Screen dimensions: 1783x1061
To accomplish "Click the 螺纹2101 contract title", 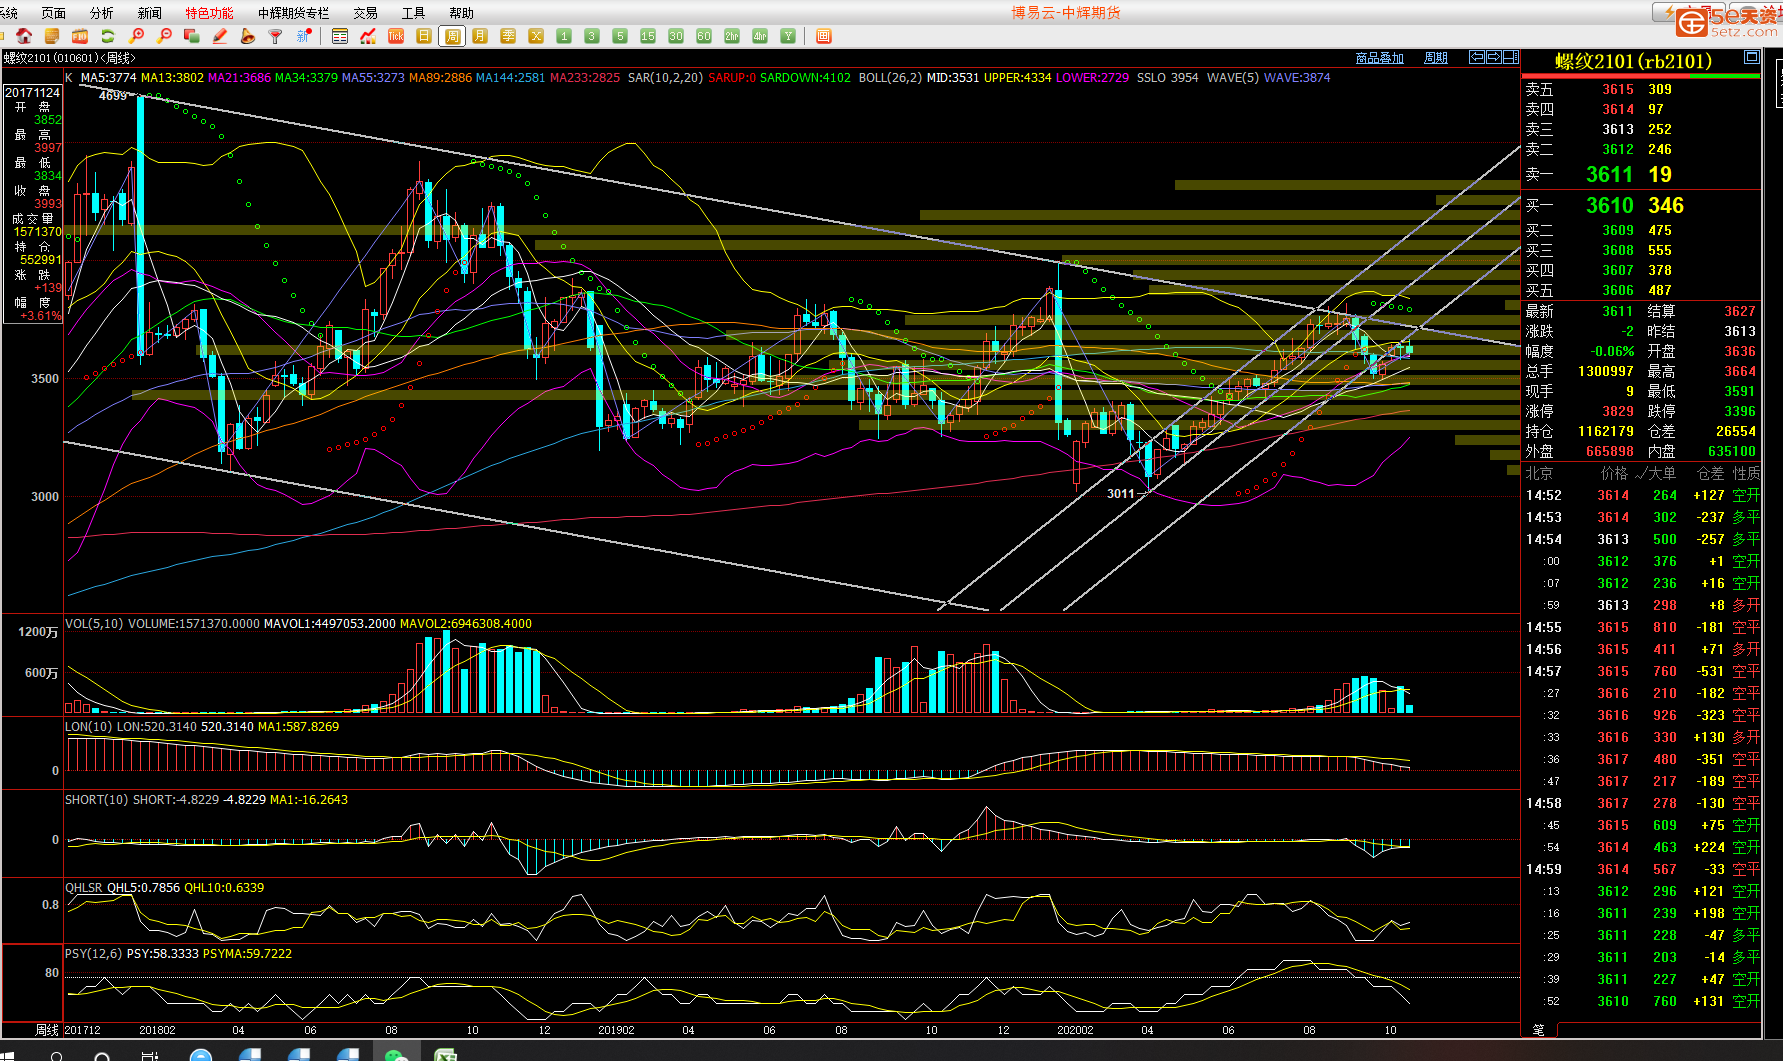I will tap(1633, 61).
